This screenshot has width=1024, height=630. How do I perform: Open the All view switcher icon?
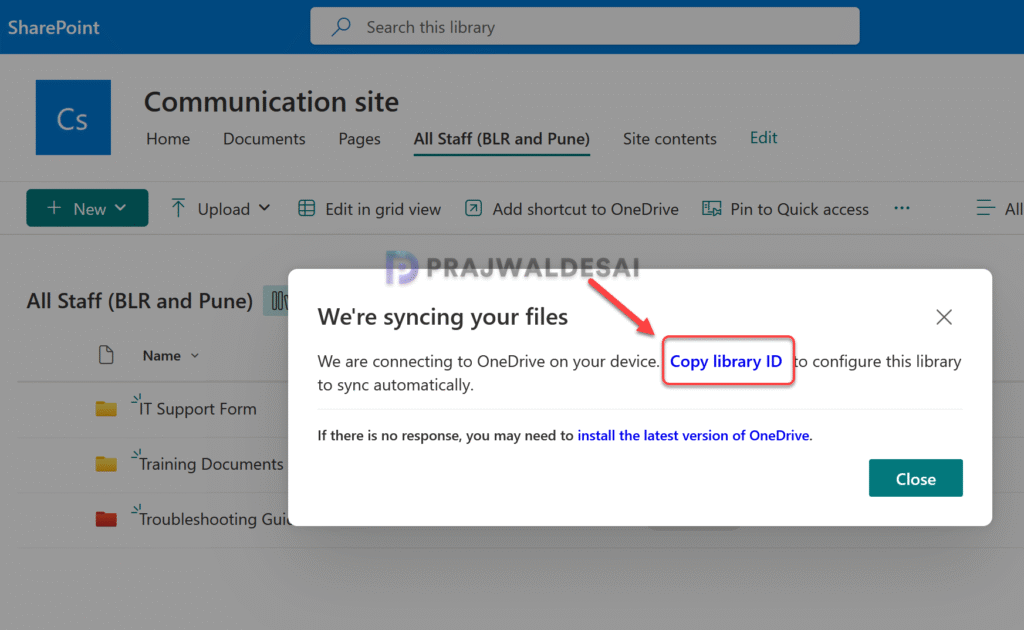(x=985, y=208)
